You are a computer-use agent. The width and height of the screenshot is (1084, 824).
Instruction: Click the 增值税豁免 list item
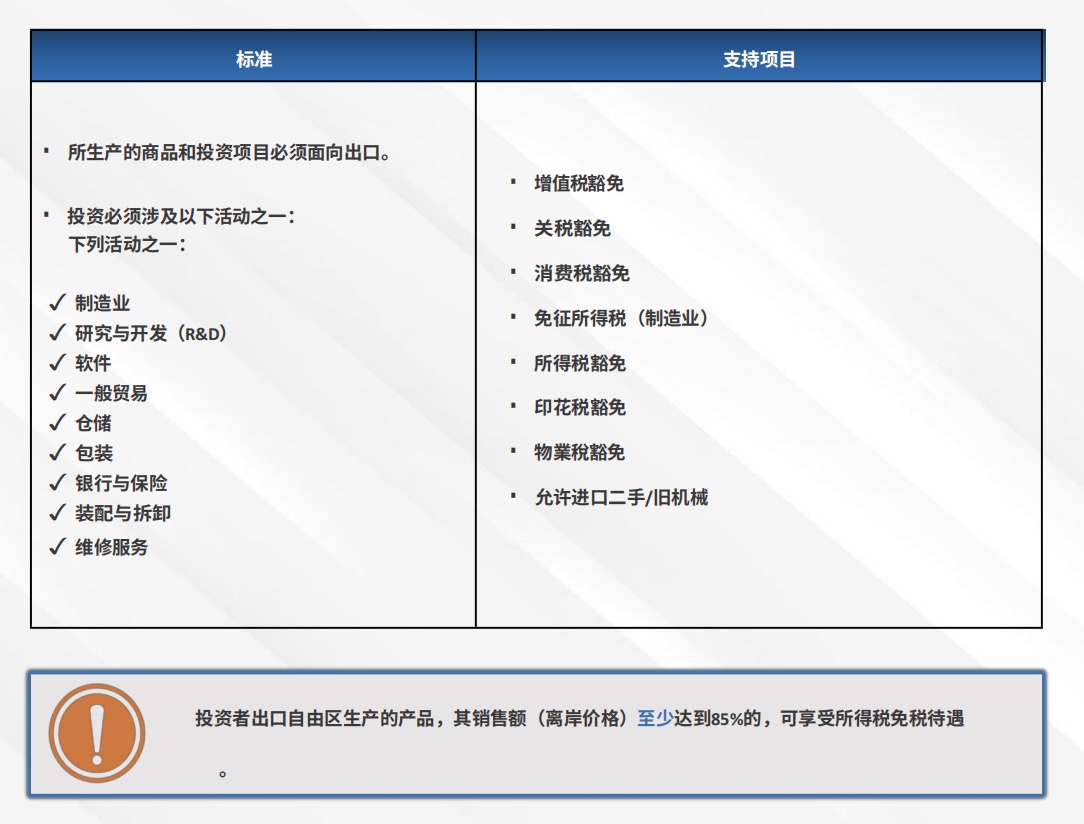click(x=579, y=184)
